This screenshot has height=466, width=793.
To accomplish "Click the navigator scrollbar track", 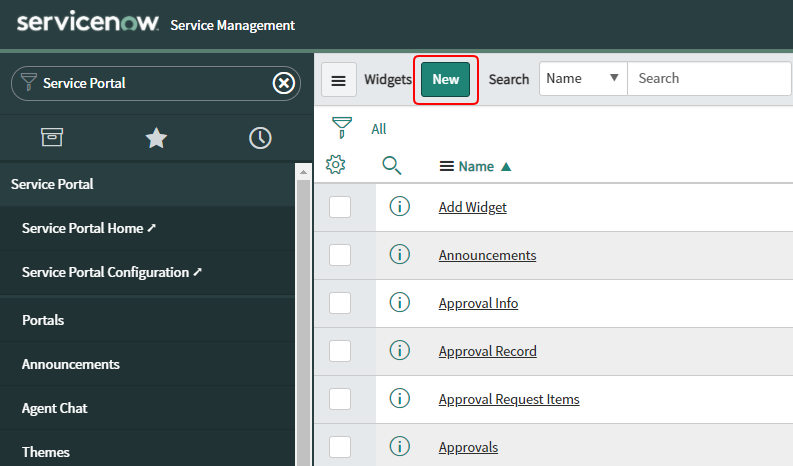I will [x=303, y=324].
